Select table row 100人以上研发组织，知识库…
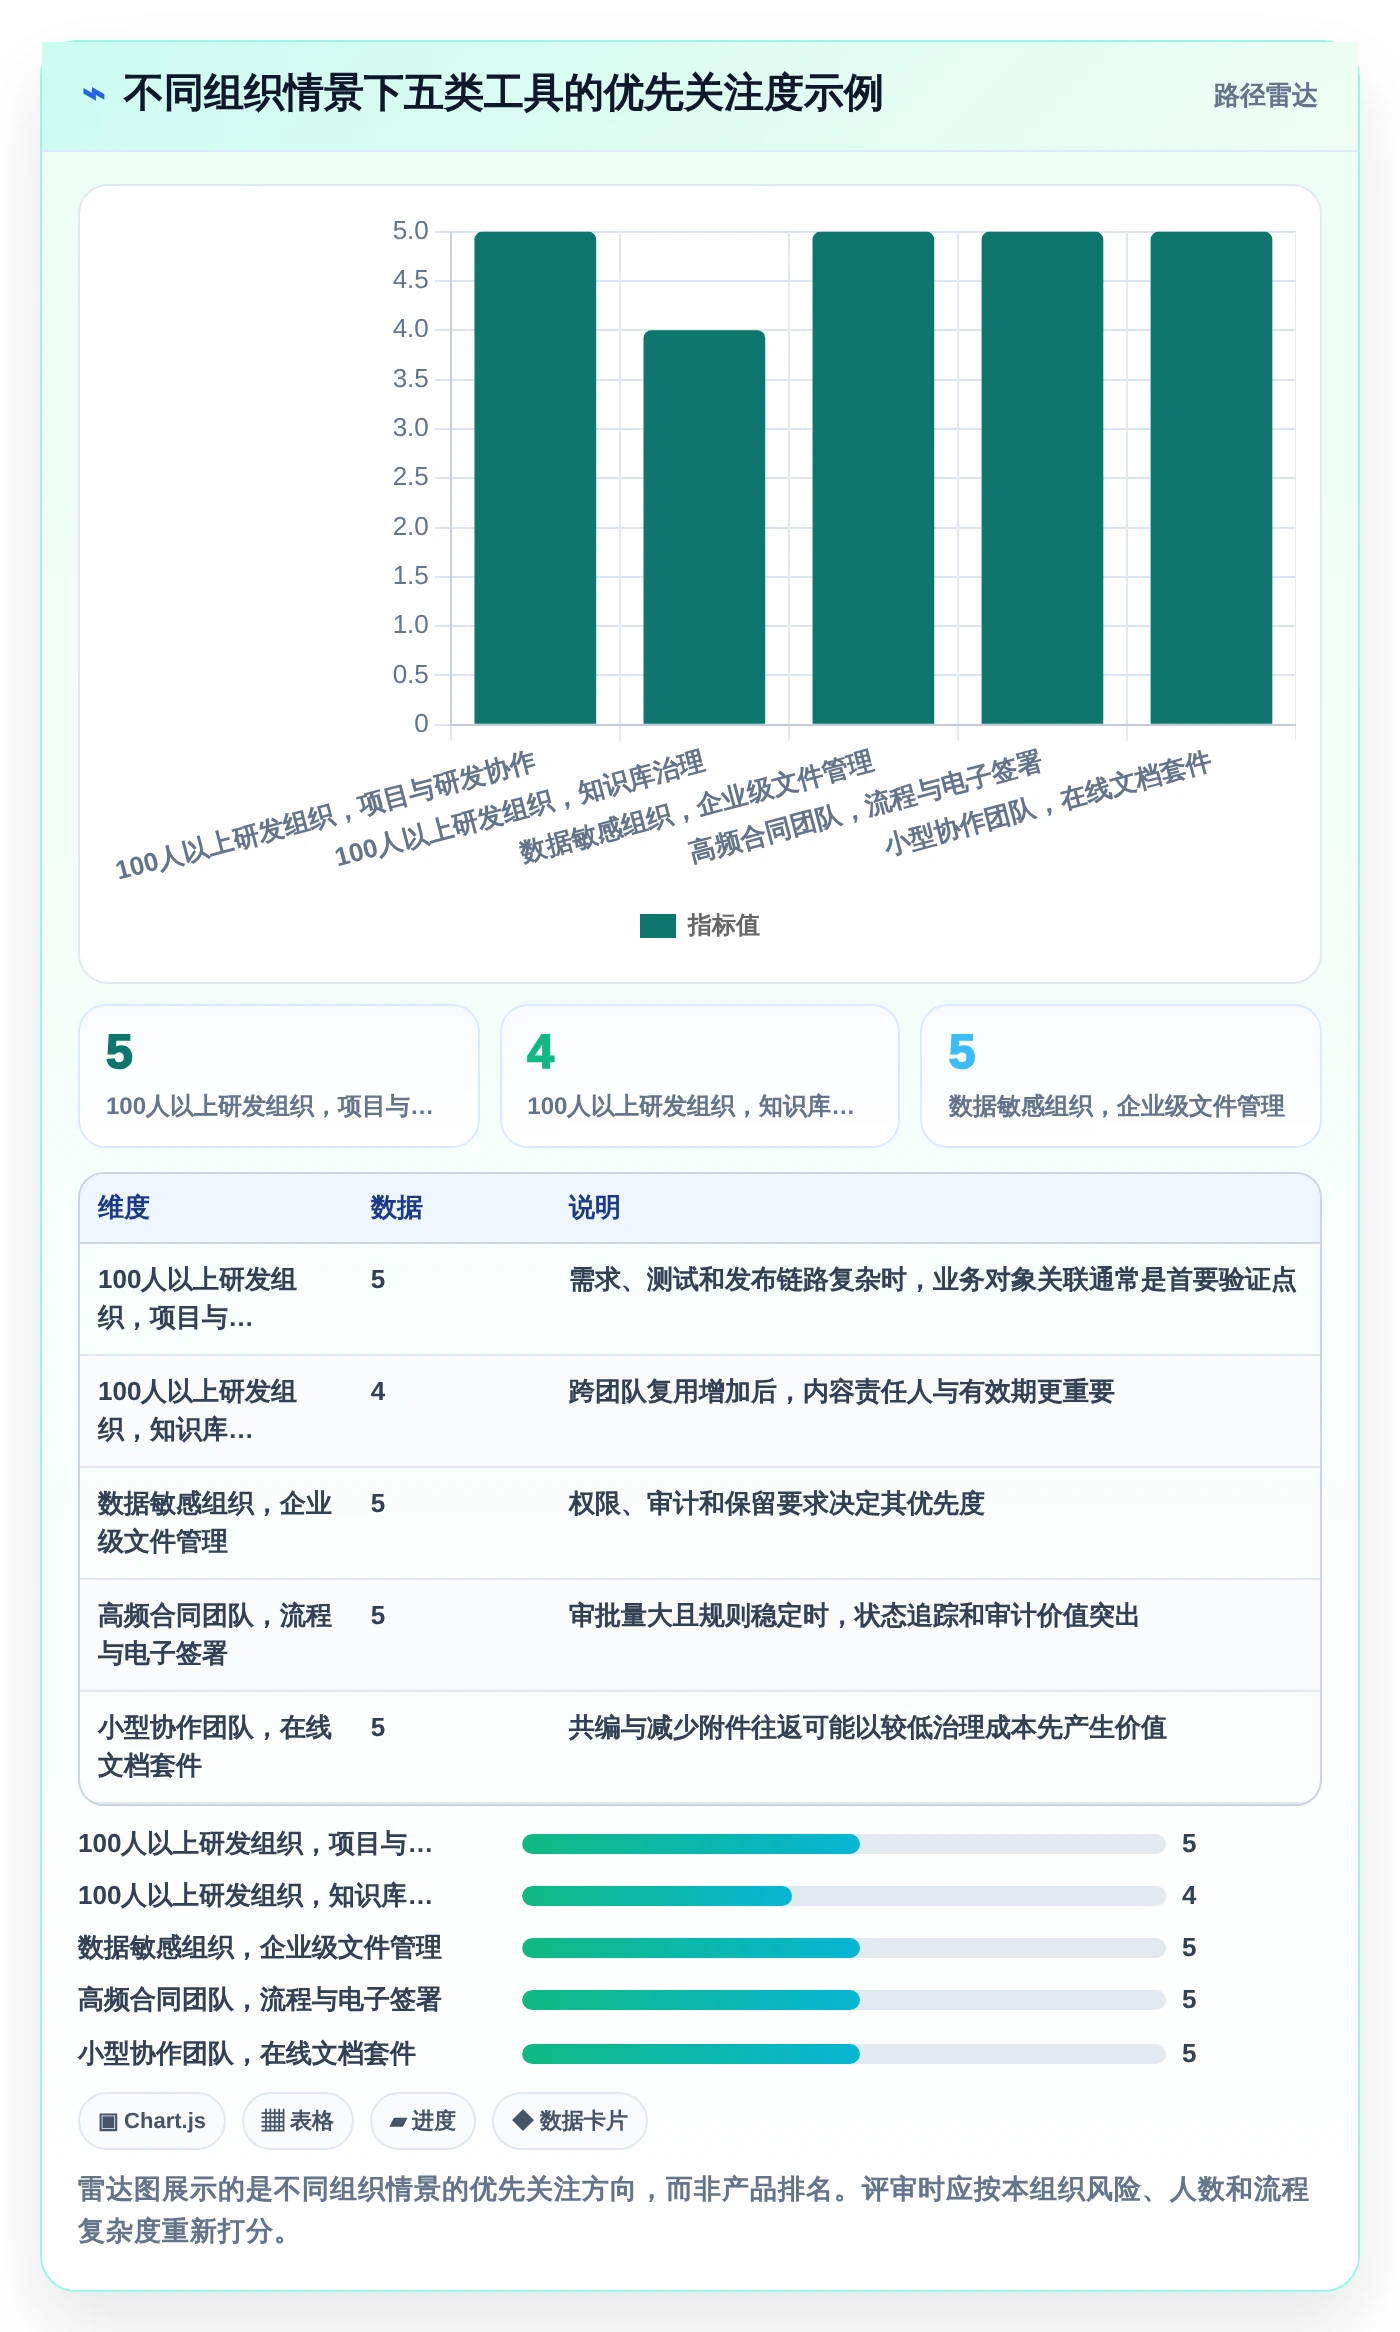Viewport: 1400px width, 2332px height. coord(700,1411)
